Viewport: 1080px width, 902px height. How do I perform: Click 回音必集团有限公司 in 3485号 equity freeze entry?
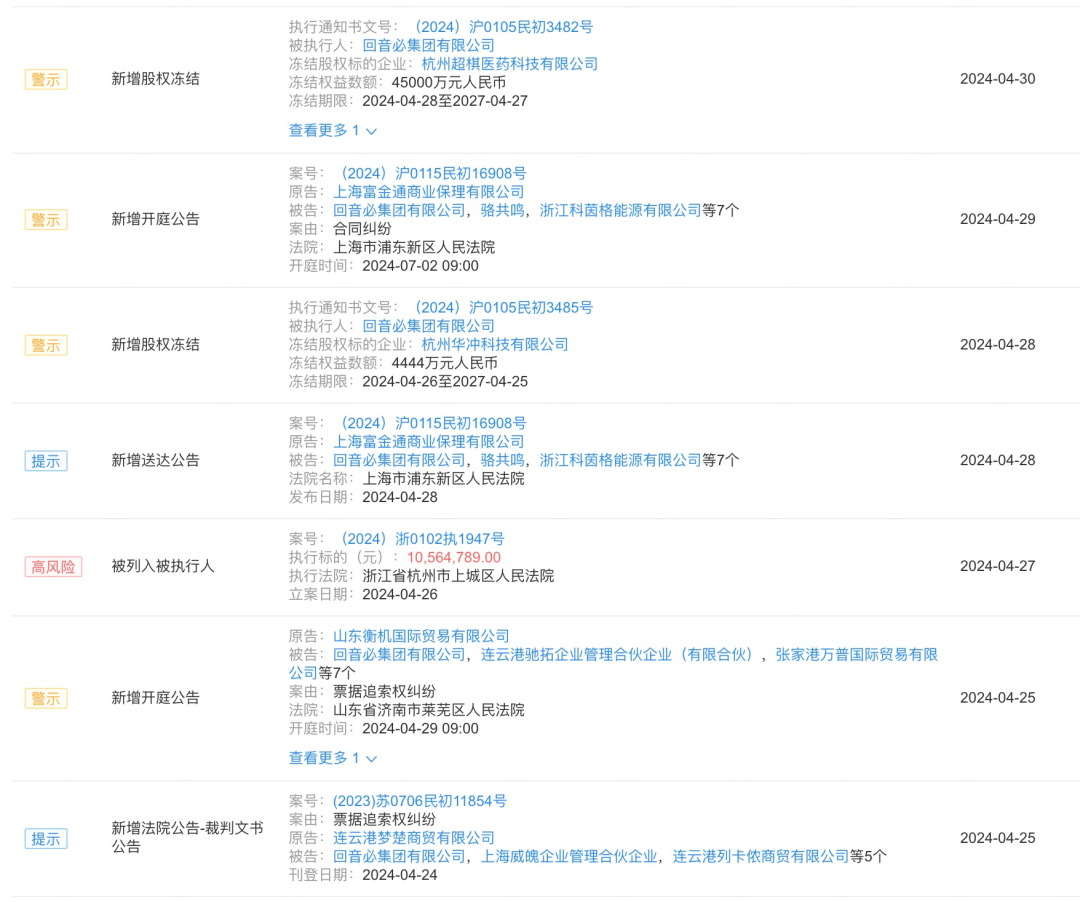(x=428, y=326)
